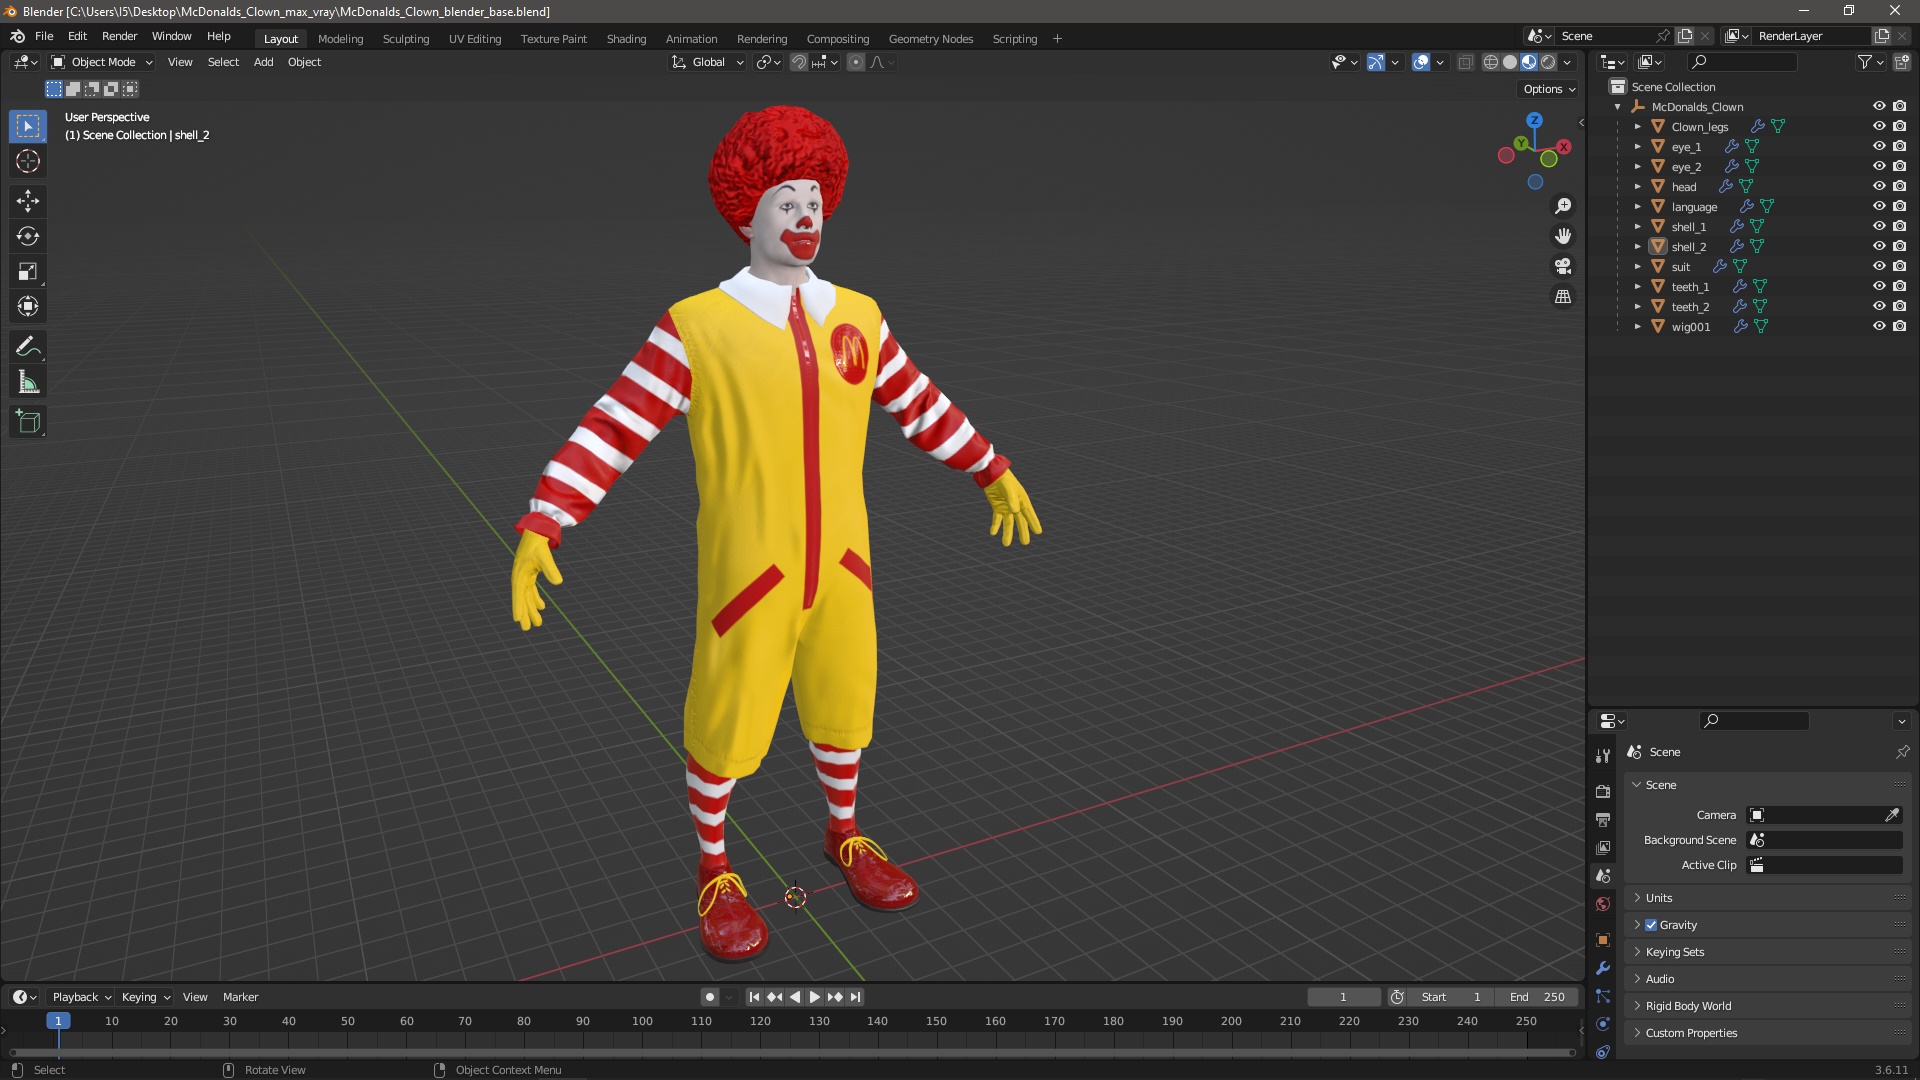Open the Render menu

tap(119, 36)
